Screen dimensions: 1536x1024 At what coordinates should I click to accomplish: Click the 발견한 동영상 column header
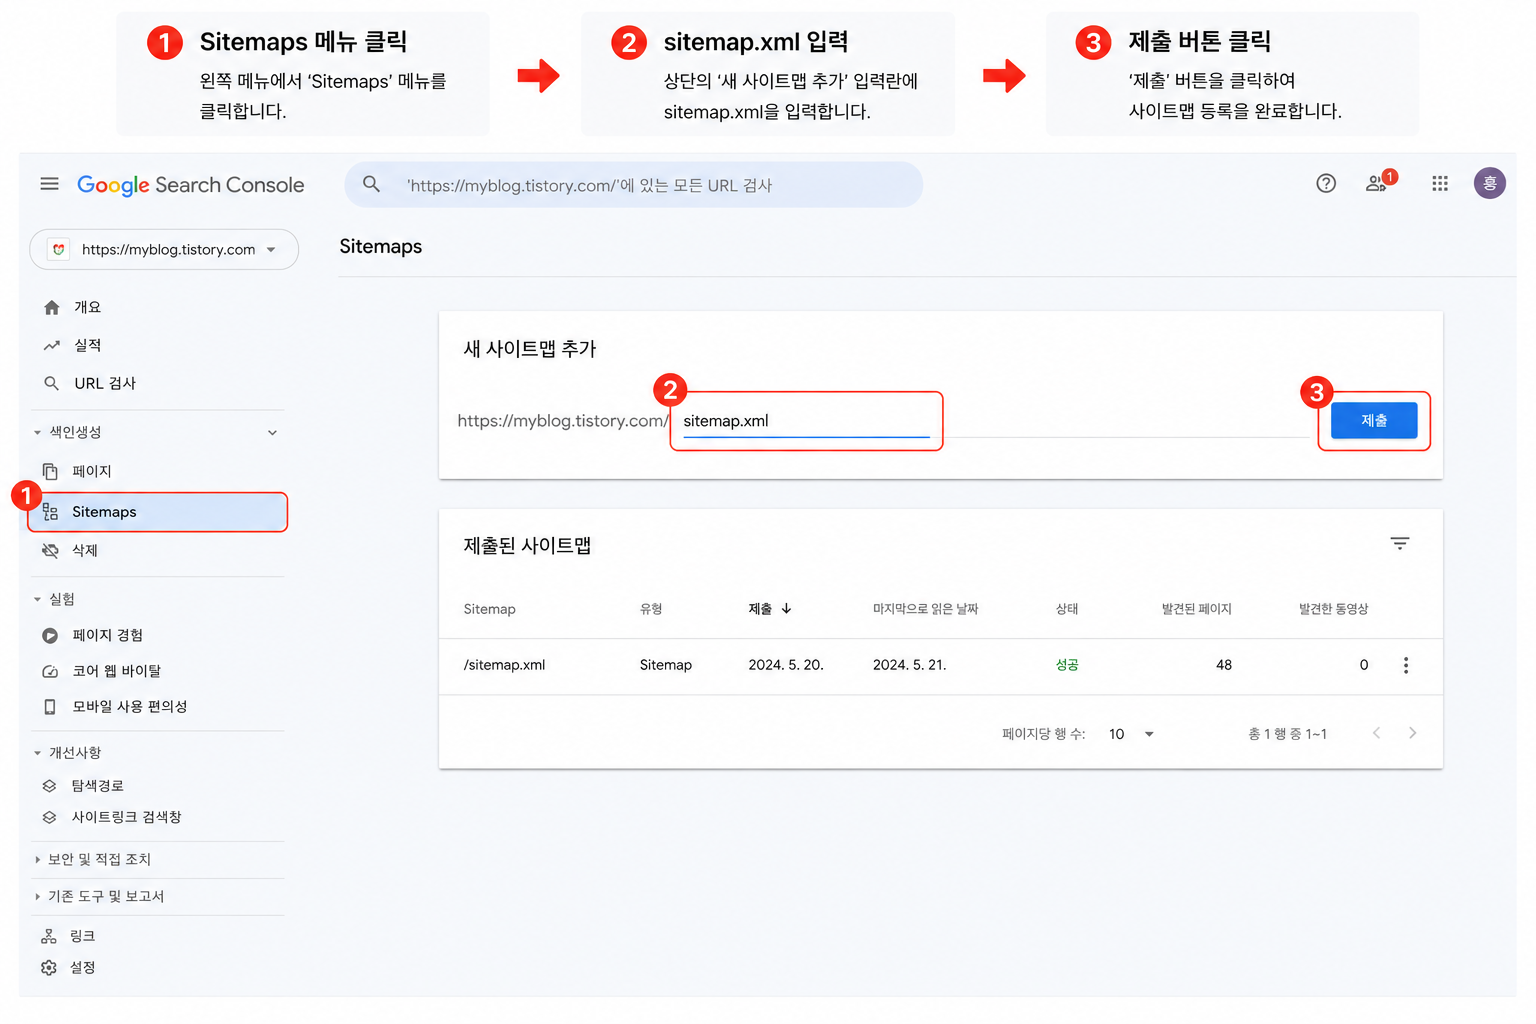[x=1334, y=609]
